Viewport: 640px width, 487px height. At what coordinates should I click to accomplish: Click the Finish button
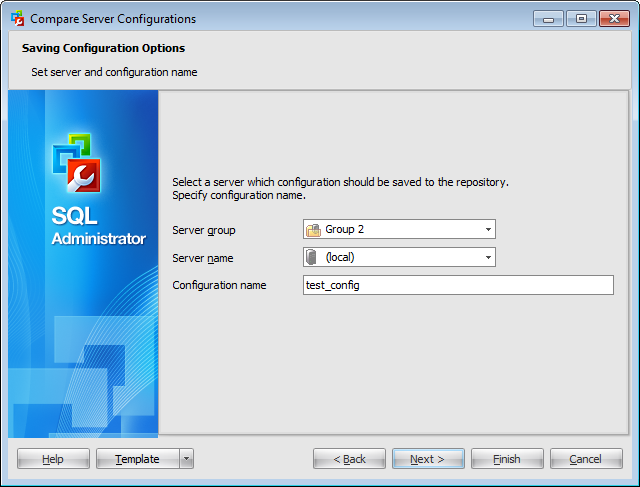507,459
